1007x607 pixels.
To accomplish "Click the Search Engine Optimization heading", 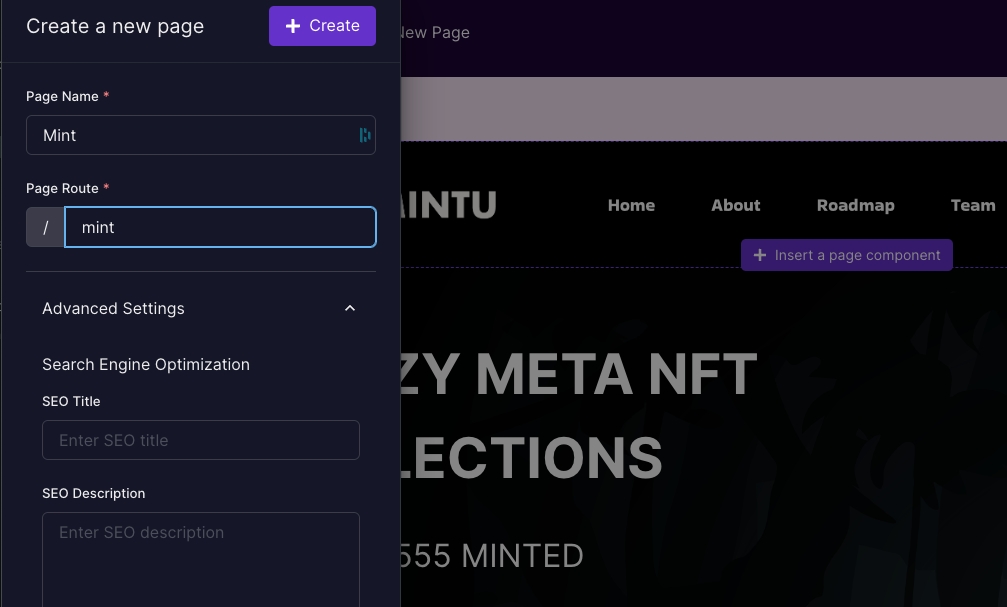I will click(146, 364).
